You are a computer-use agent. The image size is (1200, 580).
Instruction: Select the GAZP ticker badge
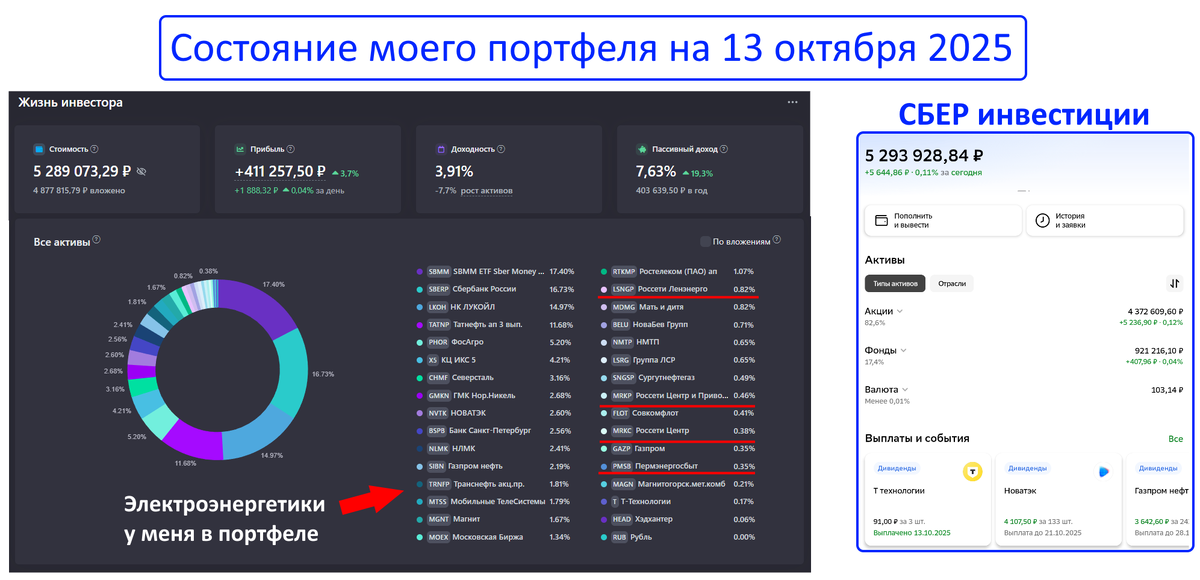622,449
